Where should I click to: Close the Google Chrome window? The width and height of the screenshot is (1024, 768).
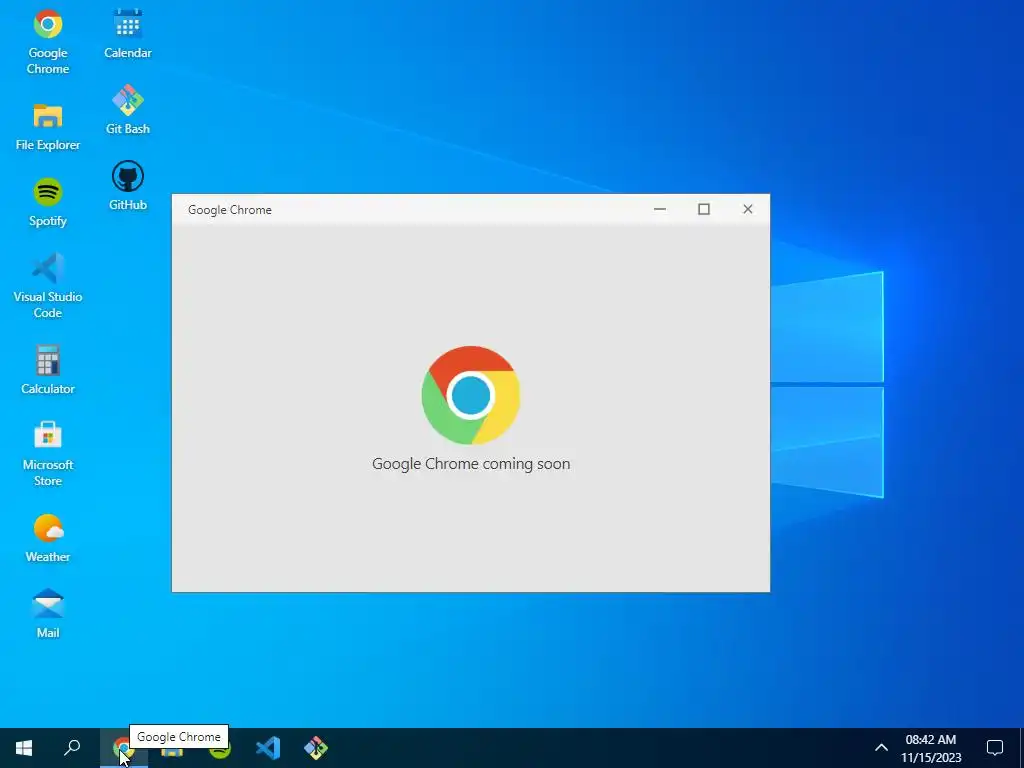point(748,209)
